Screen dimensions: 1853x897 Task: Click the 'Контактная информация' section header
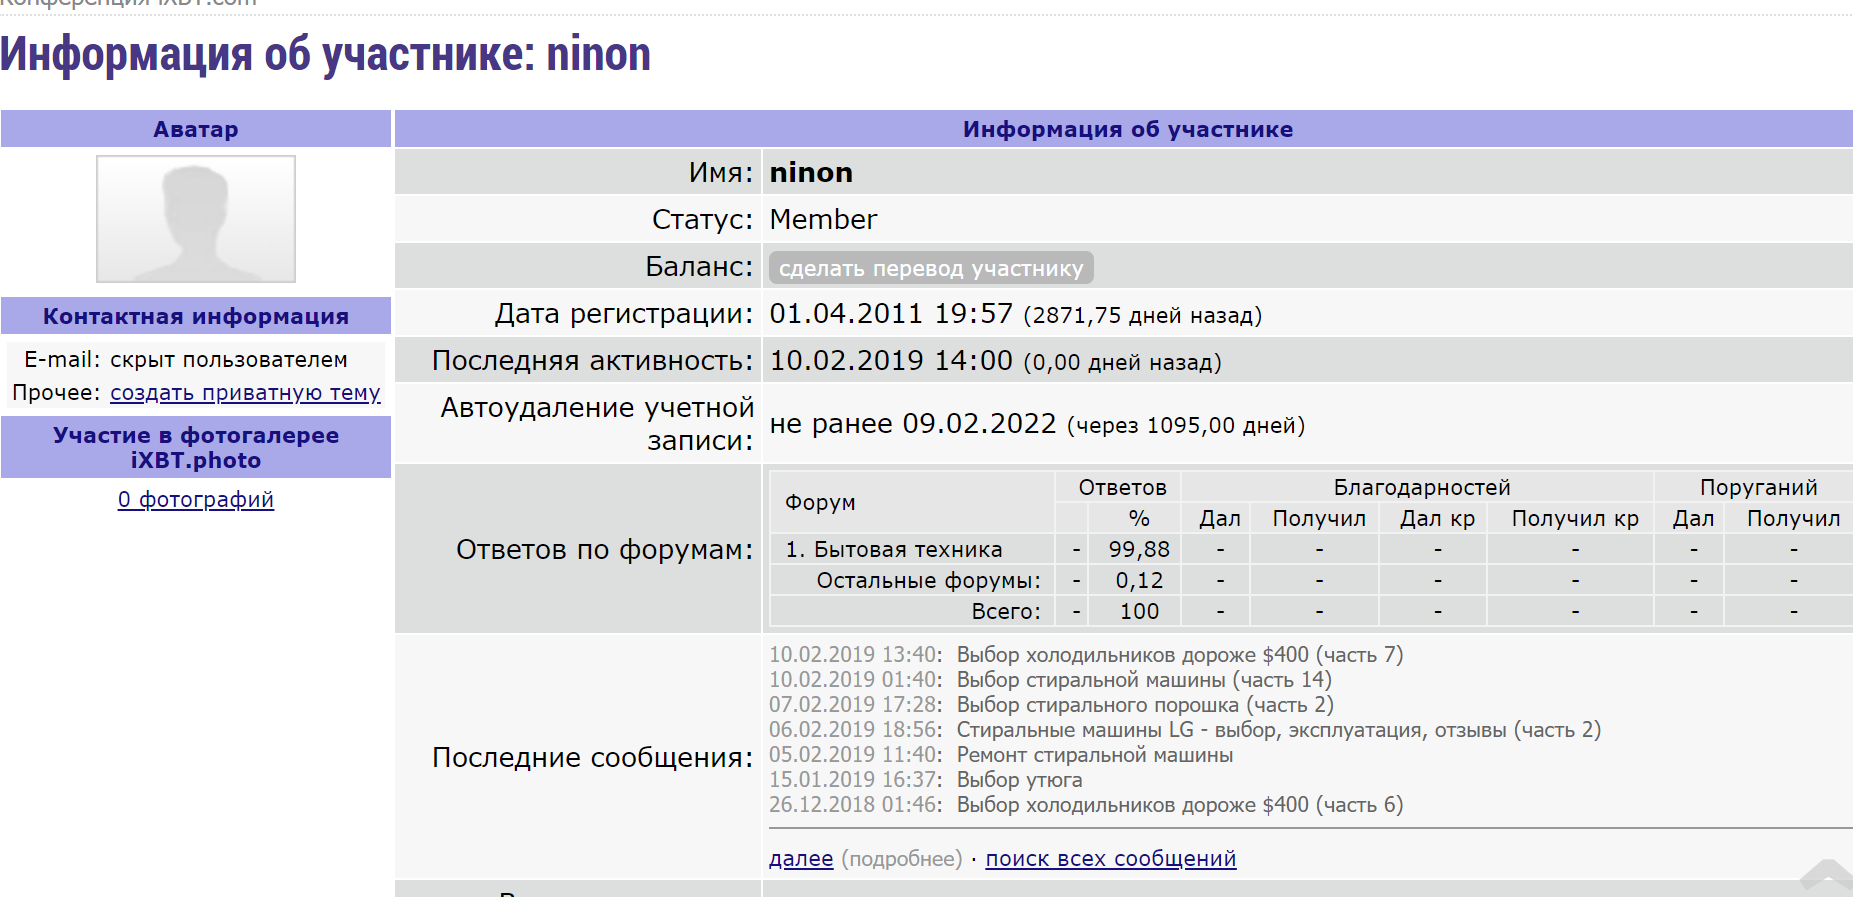click(196, 316)
